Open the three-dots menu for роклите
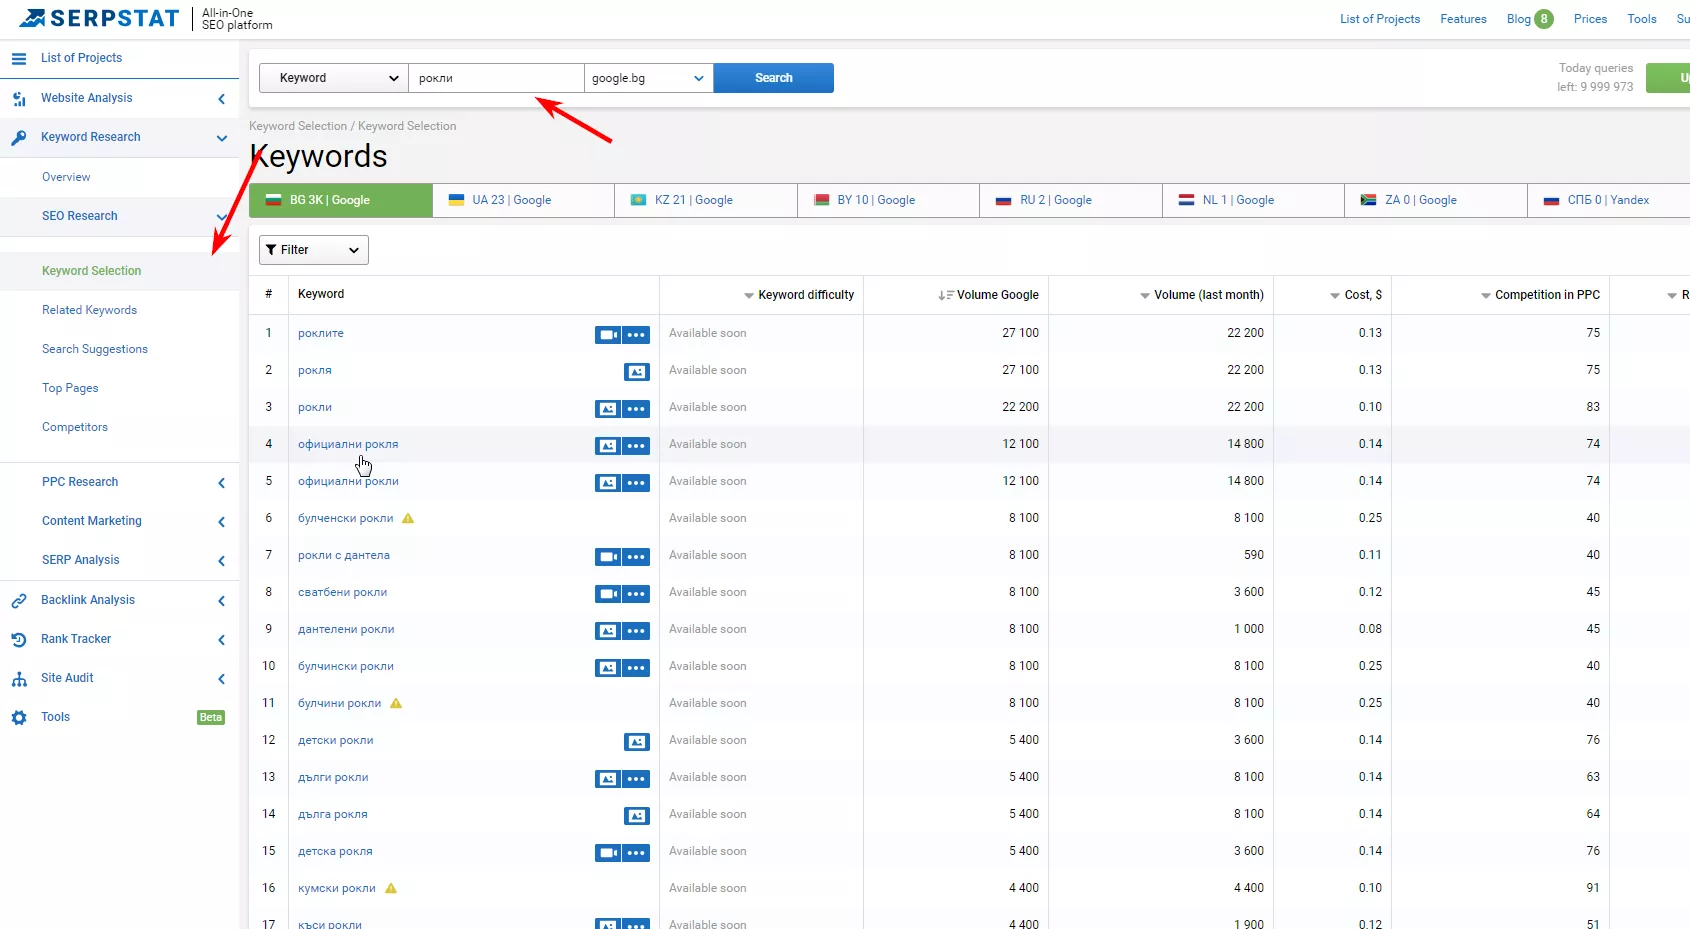The height and width of the screenshot is (929, 1690). point(636,335)
